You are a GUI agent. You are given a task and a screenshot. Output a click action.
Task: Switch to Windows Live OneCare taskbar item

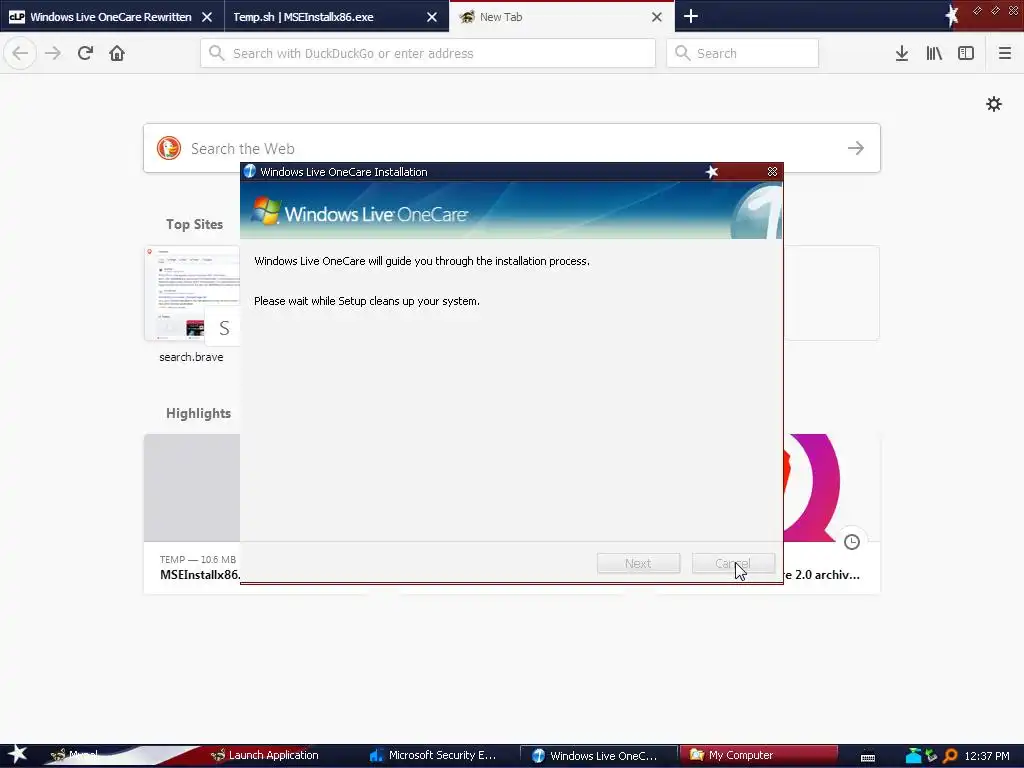pyautogui.click(x=597, y=756)
